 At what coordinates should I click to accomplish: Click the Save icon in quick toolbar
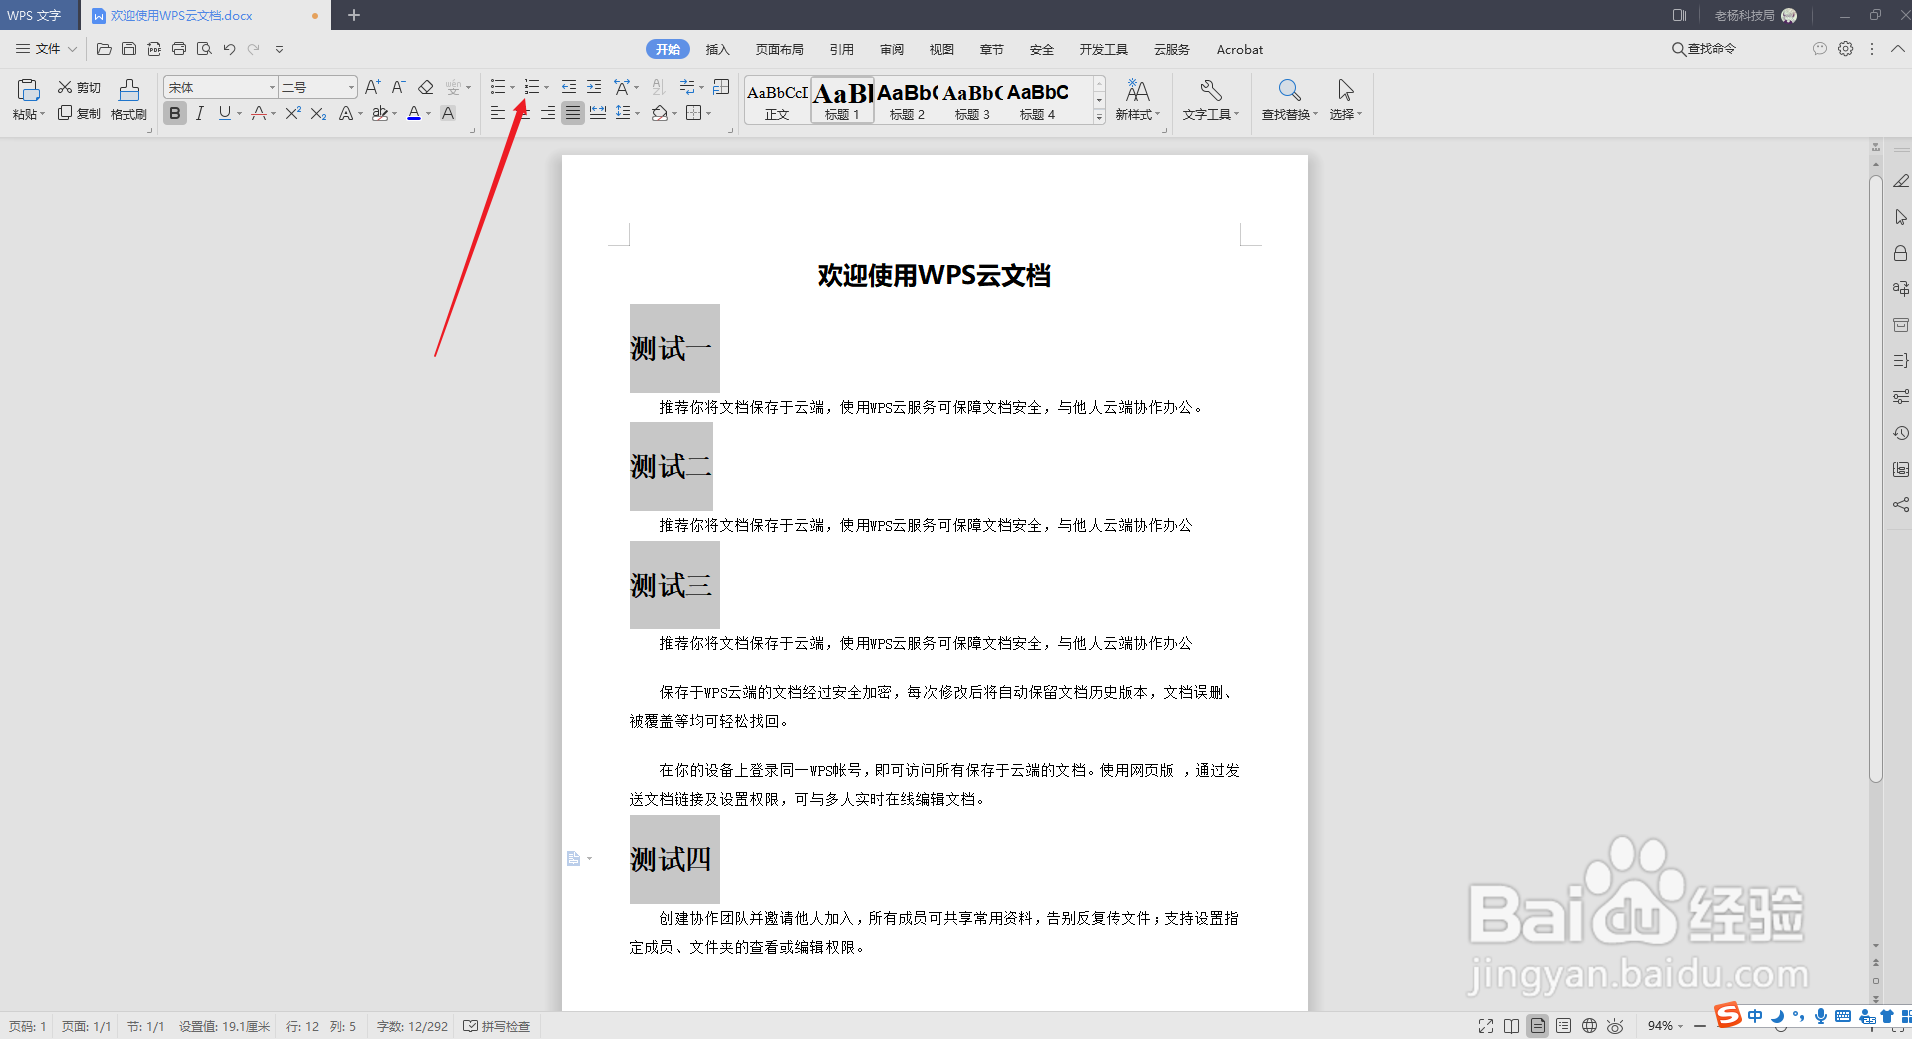click(x=129, y=49)
